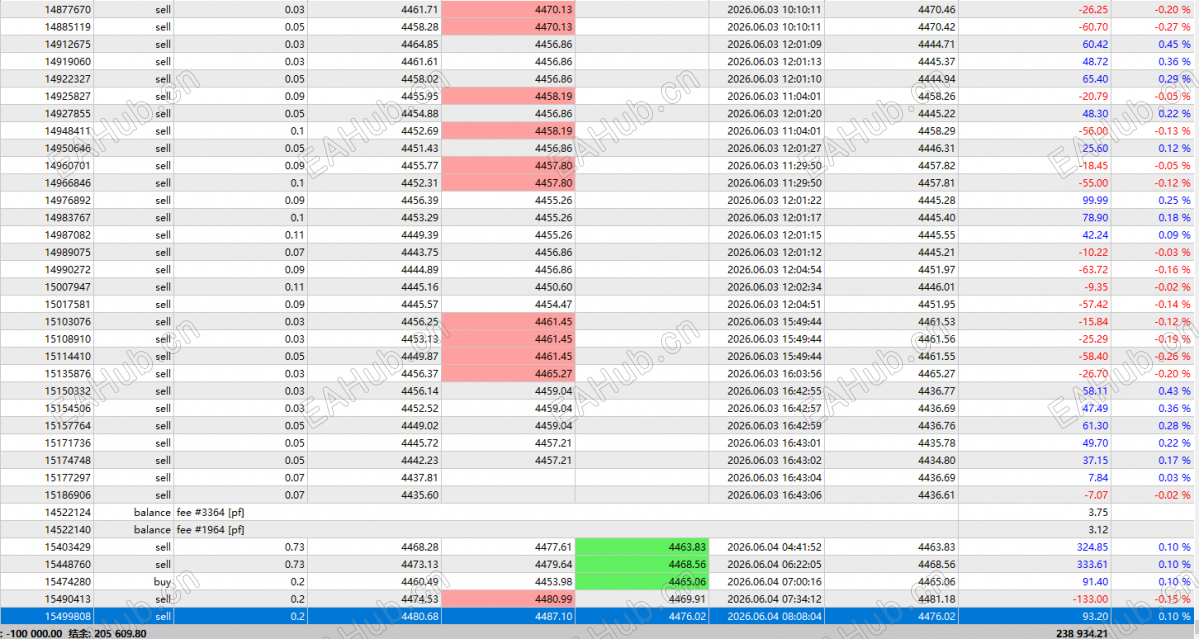The height and width of the screenshot is (639, 1199).
Task: Click ticket 14922327
Action: 67,79
